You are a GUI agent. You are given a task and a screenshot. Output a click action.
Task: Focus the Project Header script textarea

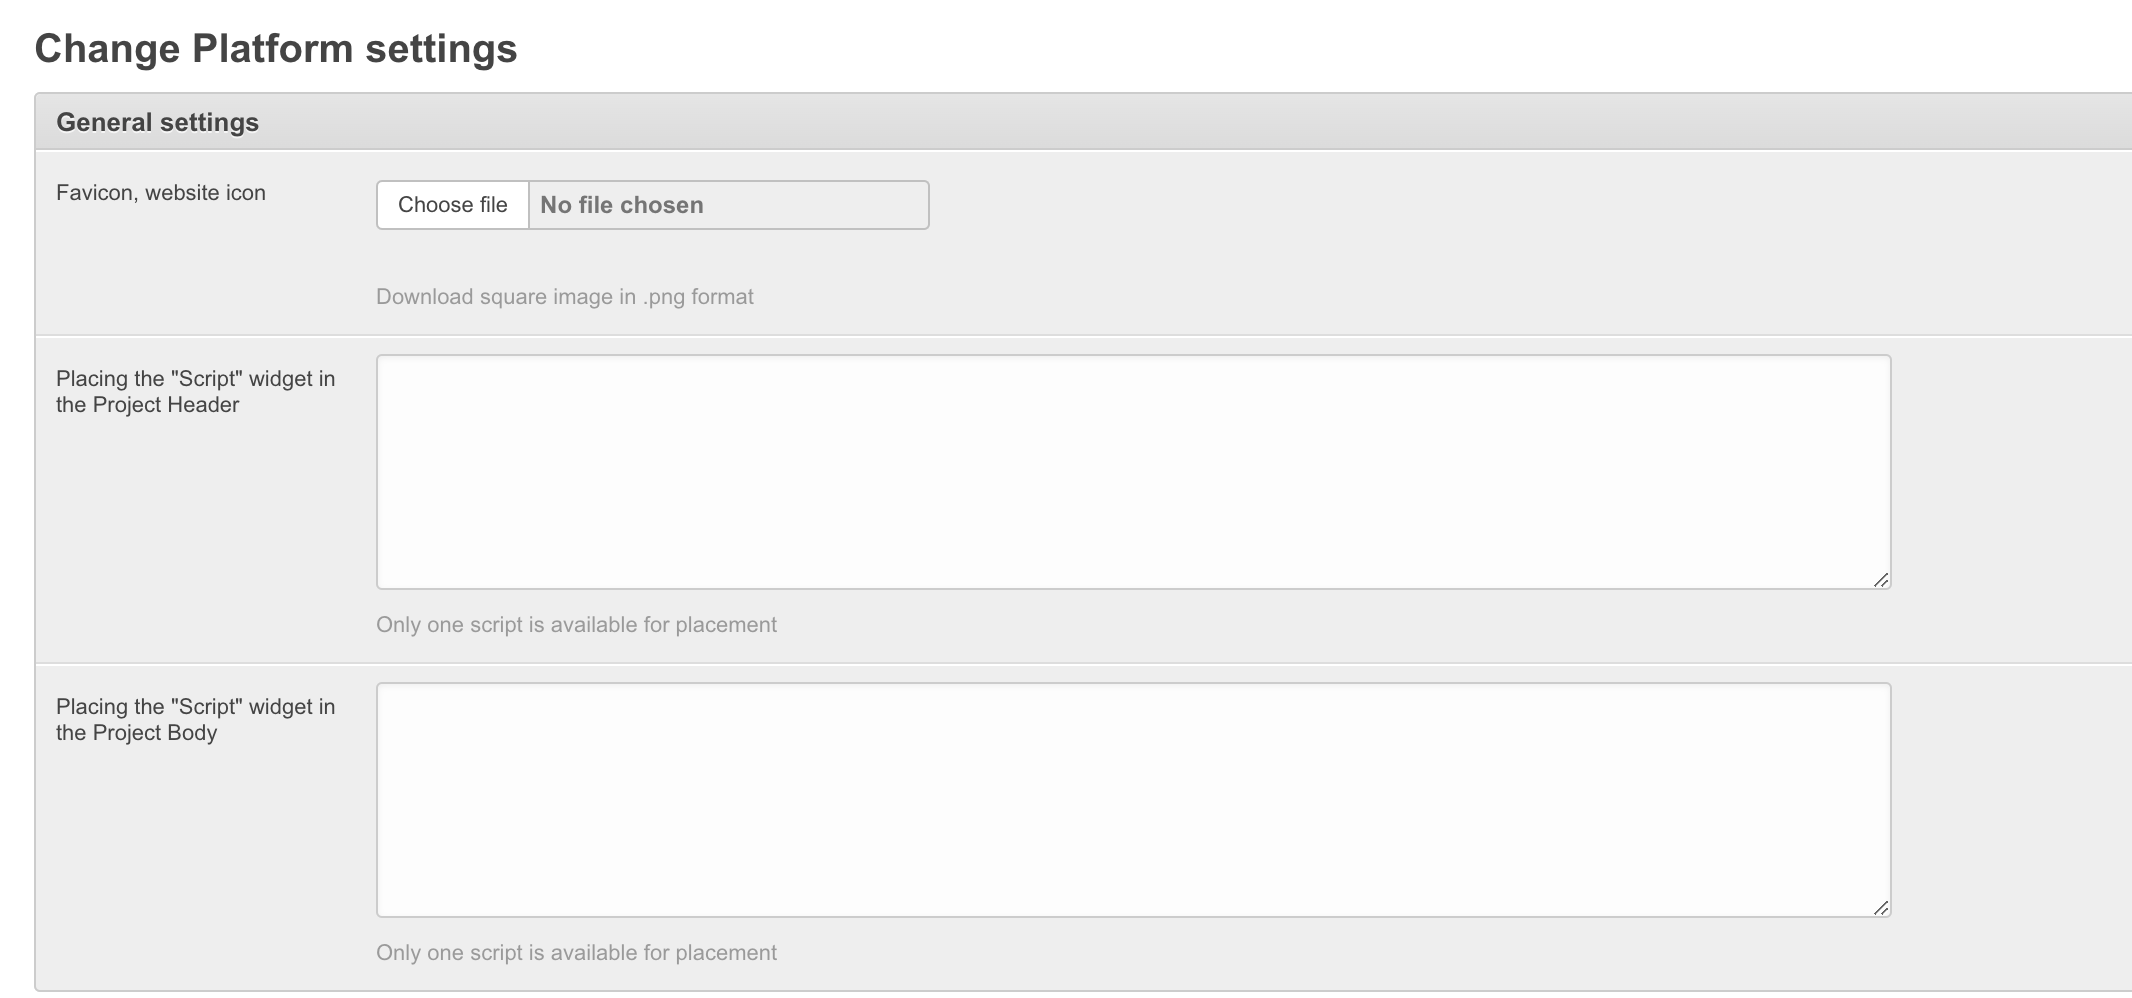1133,471
